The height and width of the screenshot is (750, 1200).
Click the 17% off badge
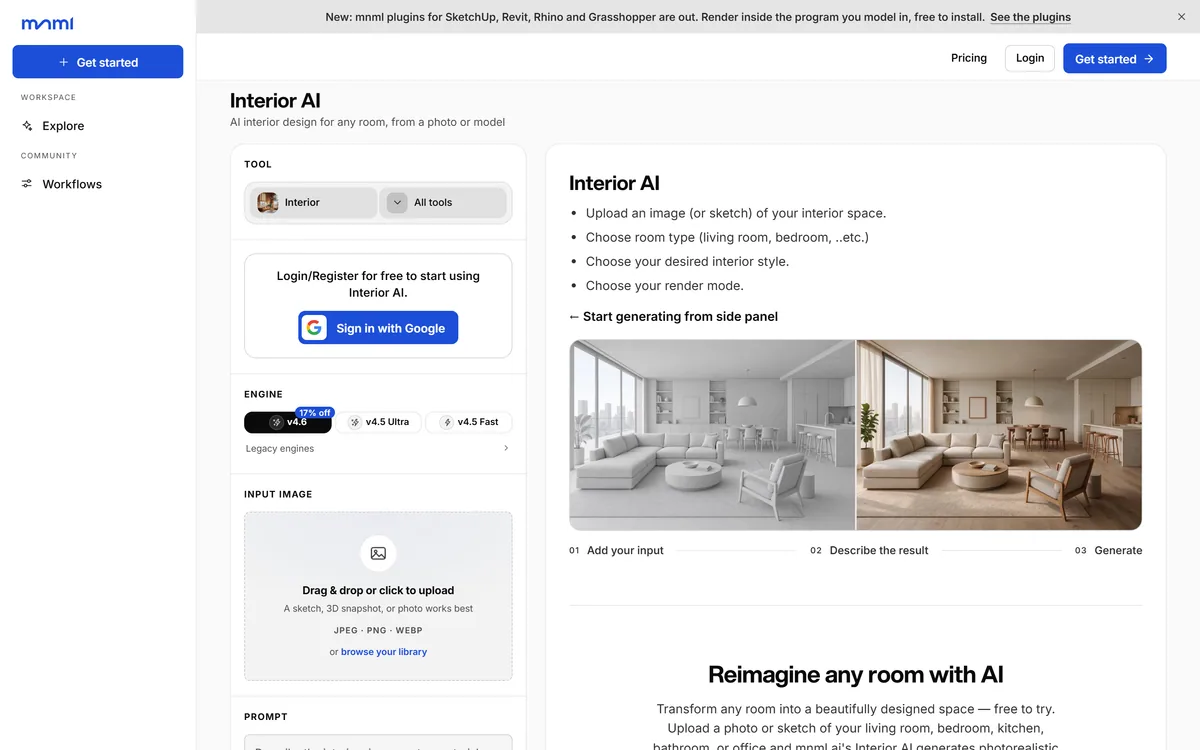(x=315, y=412)
